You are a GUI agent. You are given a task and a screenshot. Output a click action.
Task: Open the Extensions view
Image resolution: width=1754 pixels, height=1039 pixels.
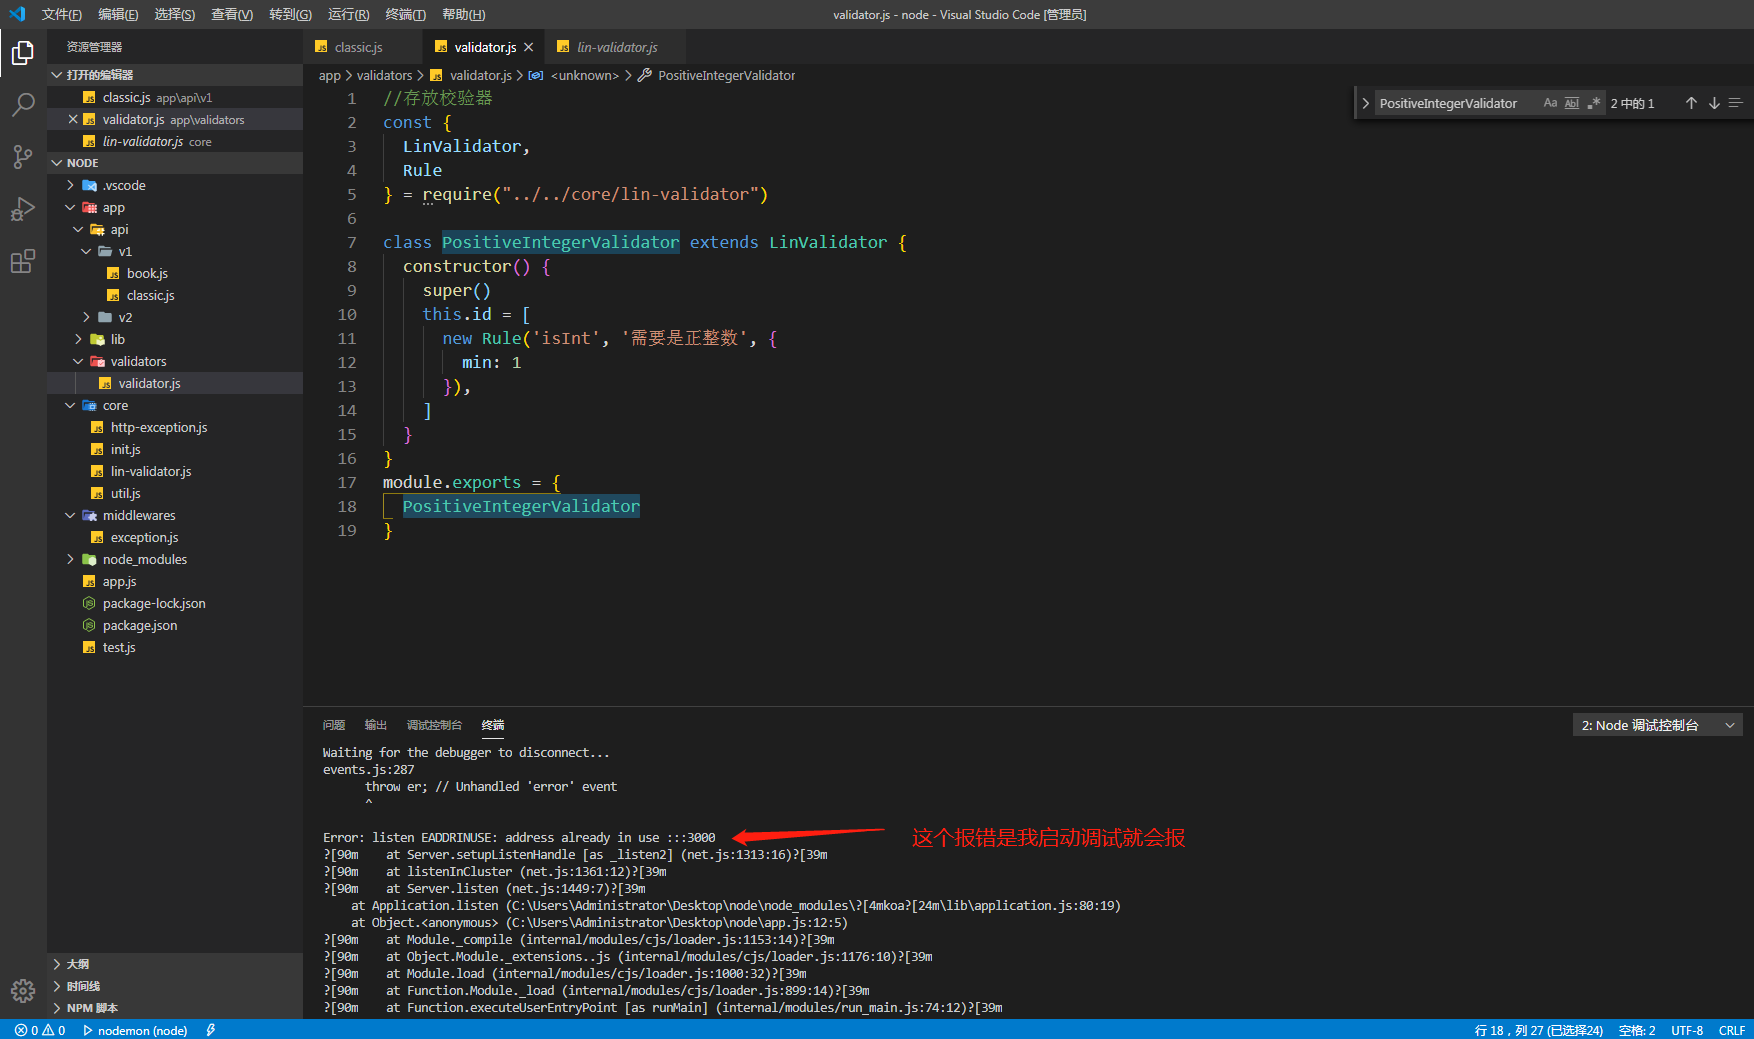(23, 261)
